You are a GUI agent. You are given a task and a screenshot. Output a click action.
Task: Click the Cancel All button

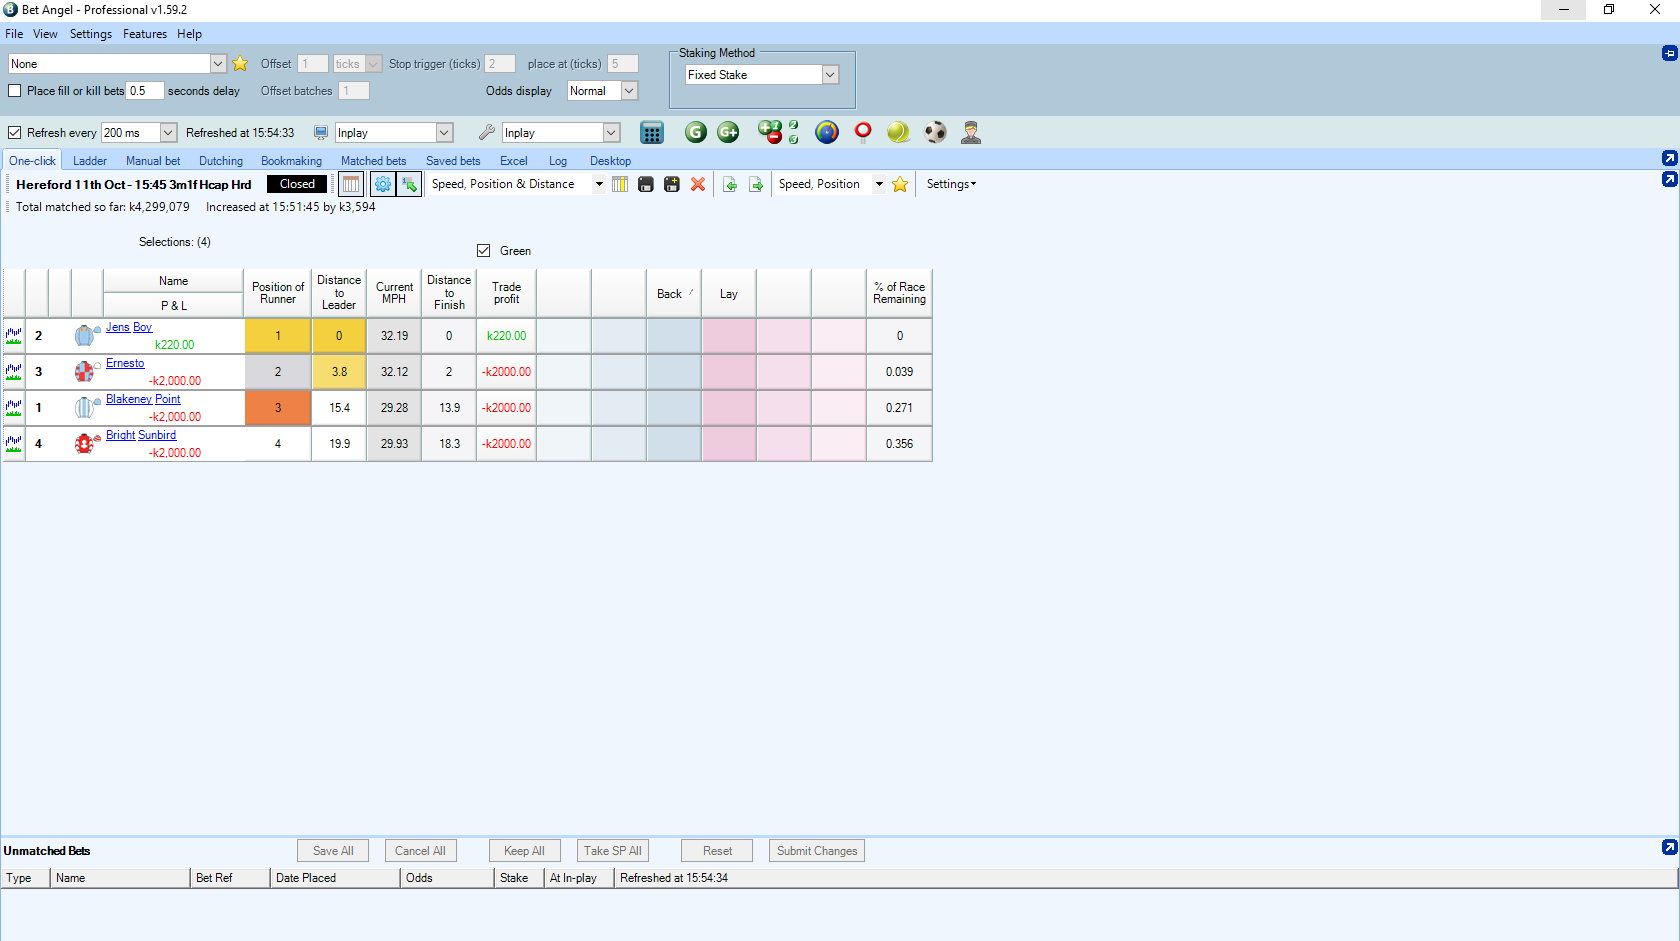pyautogui.click(x=420, y=851)
